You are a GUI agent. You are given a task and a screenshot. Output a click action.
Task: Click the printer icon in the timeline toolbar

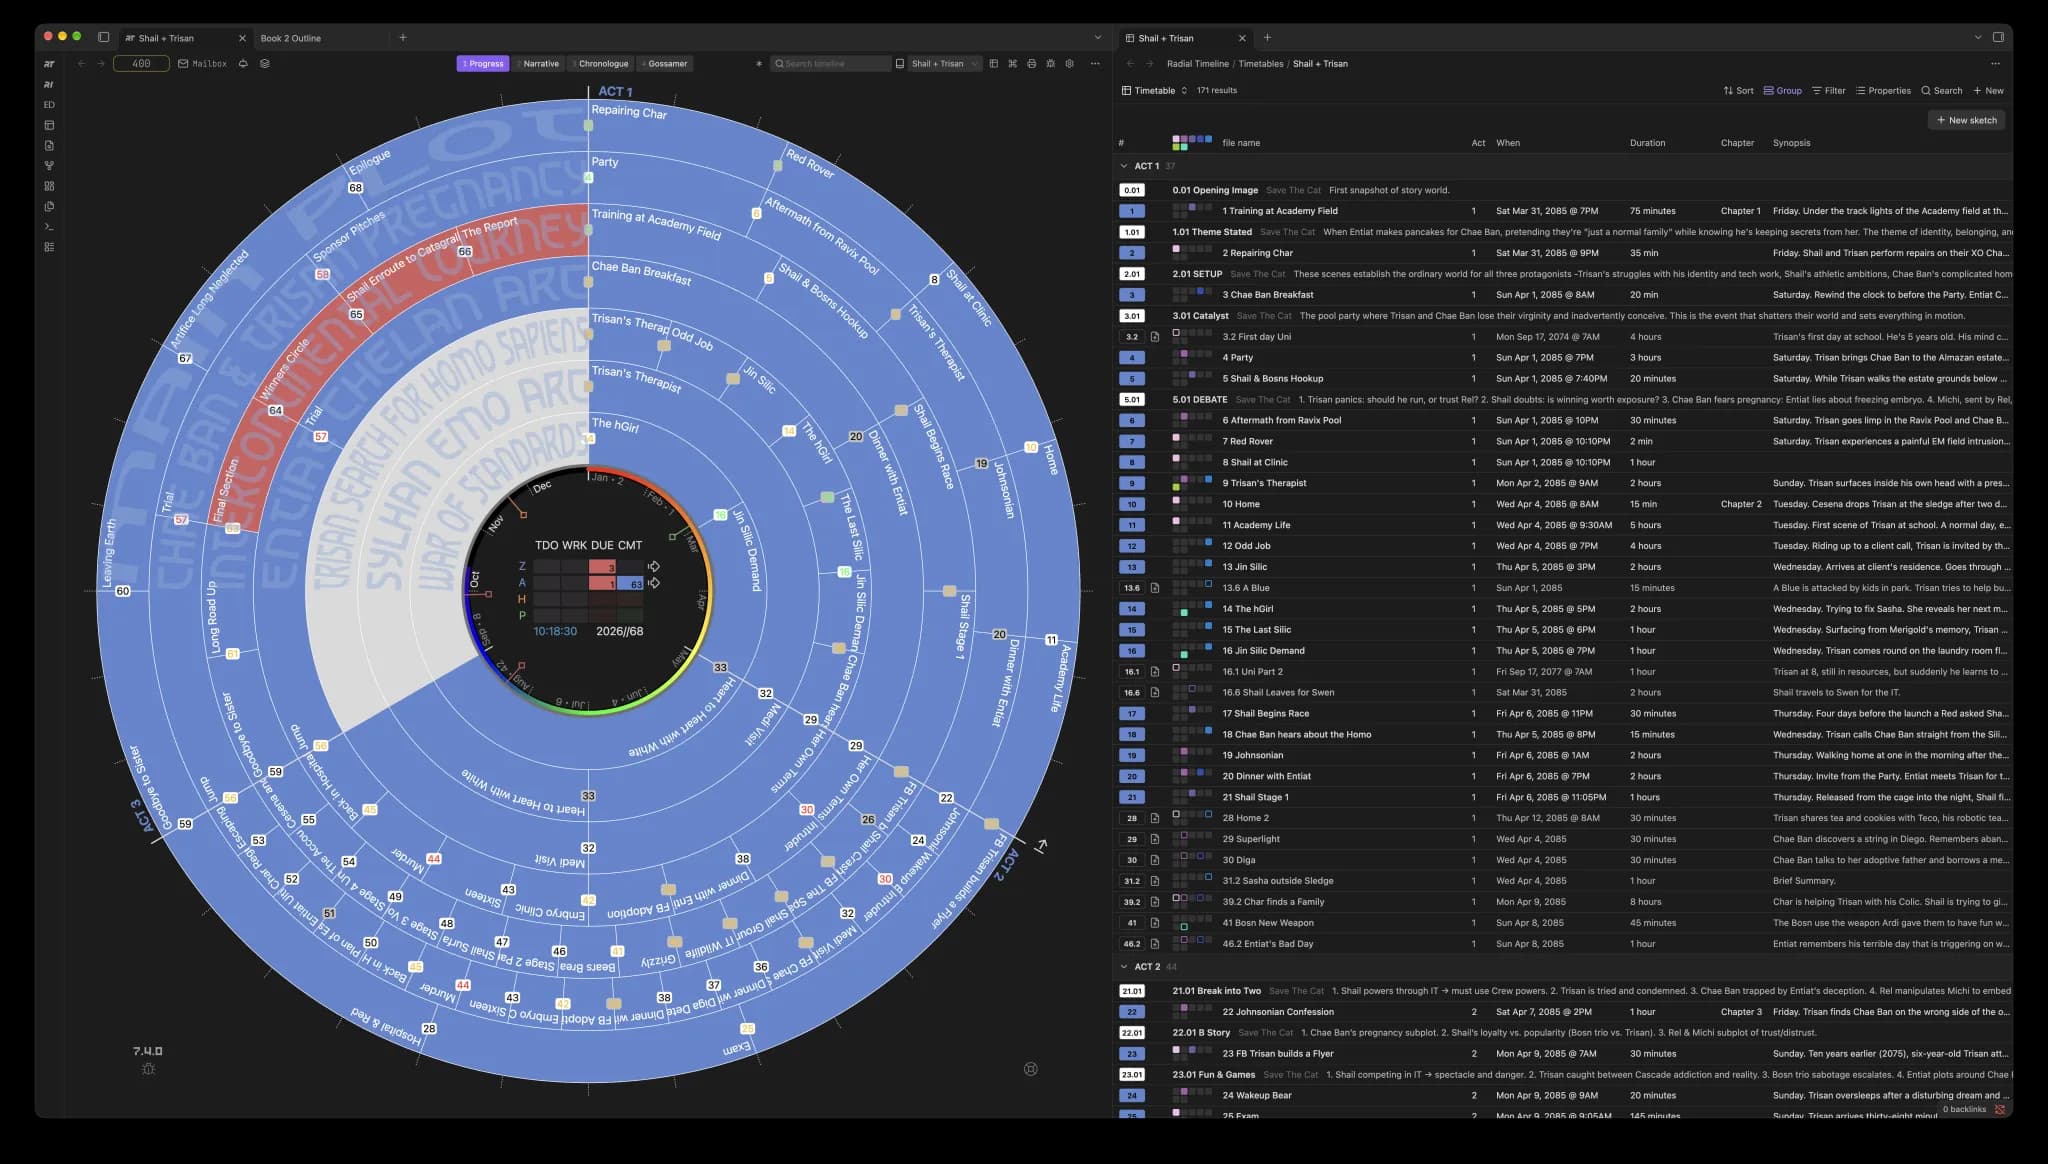[x=1031, y=64]
